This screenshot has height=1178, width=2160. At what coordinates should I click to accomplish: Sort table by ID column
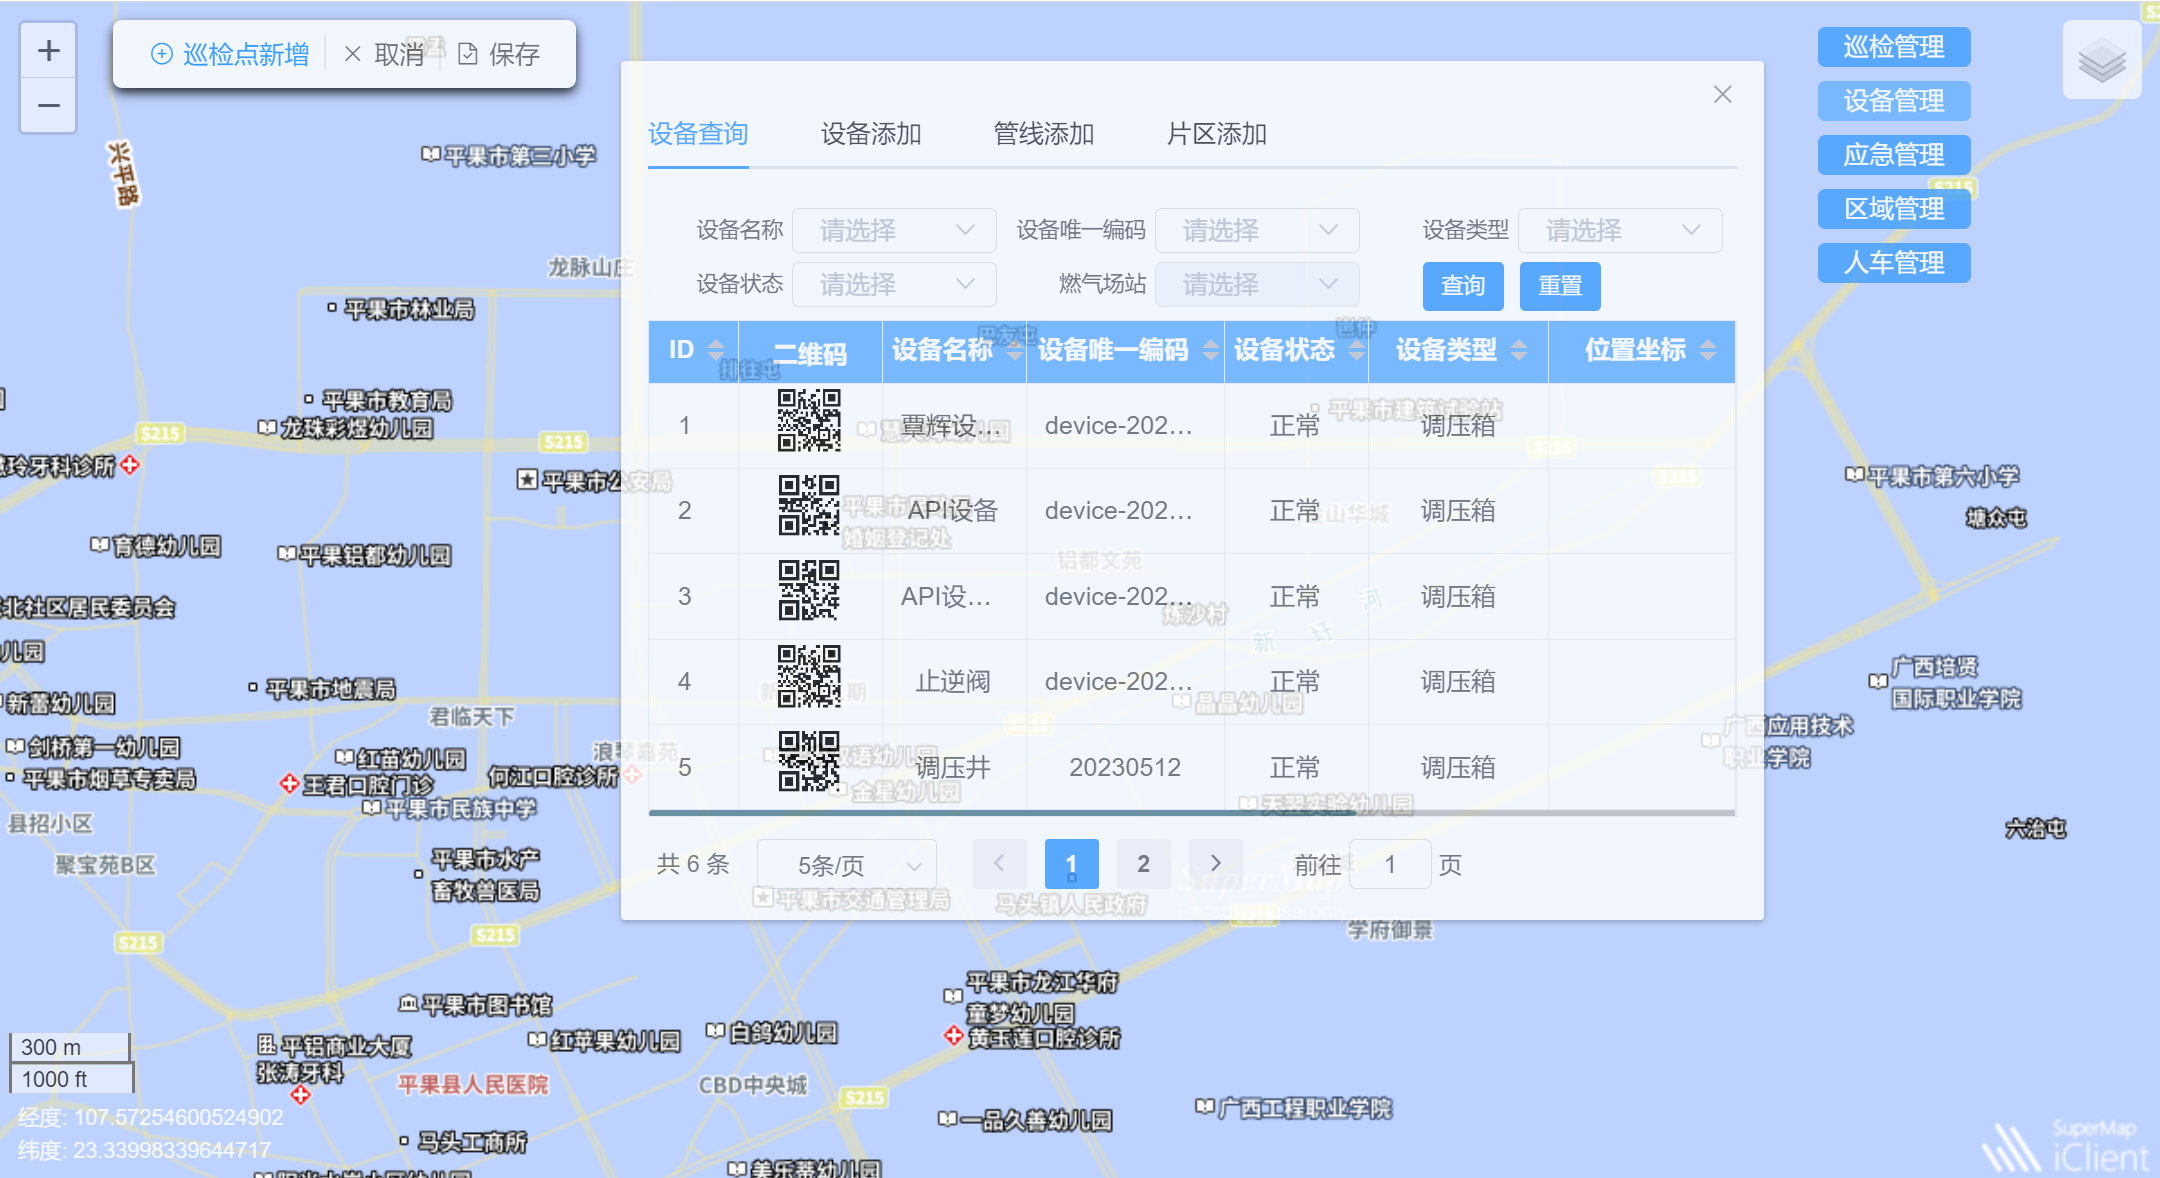tap(716, 350)
